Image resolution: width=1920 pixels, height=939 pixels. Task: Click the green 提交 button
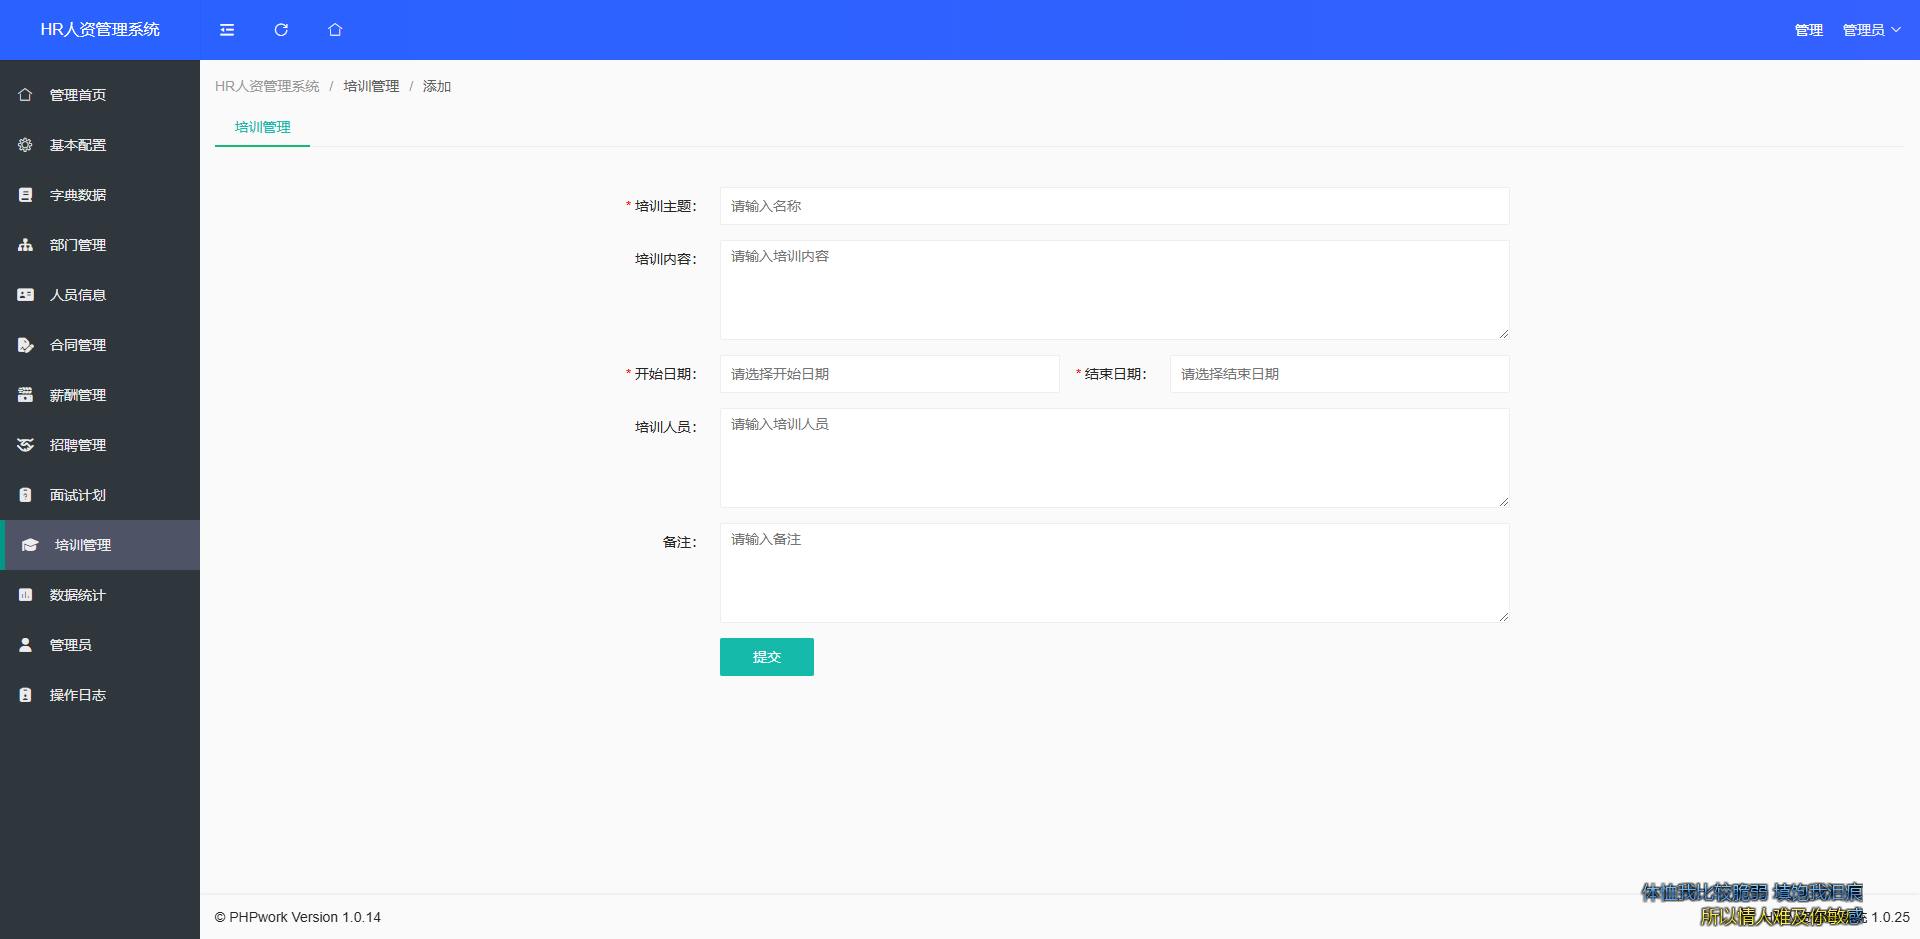click(766, 657)
